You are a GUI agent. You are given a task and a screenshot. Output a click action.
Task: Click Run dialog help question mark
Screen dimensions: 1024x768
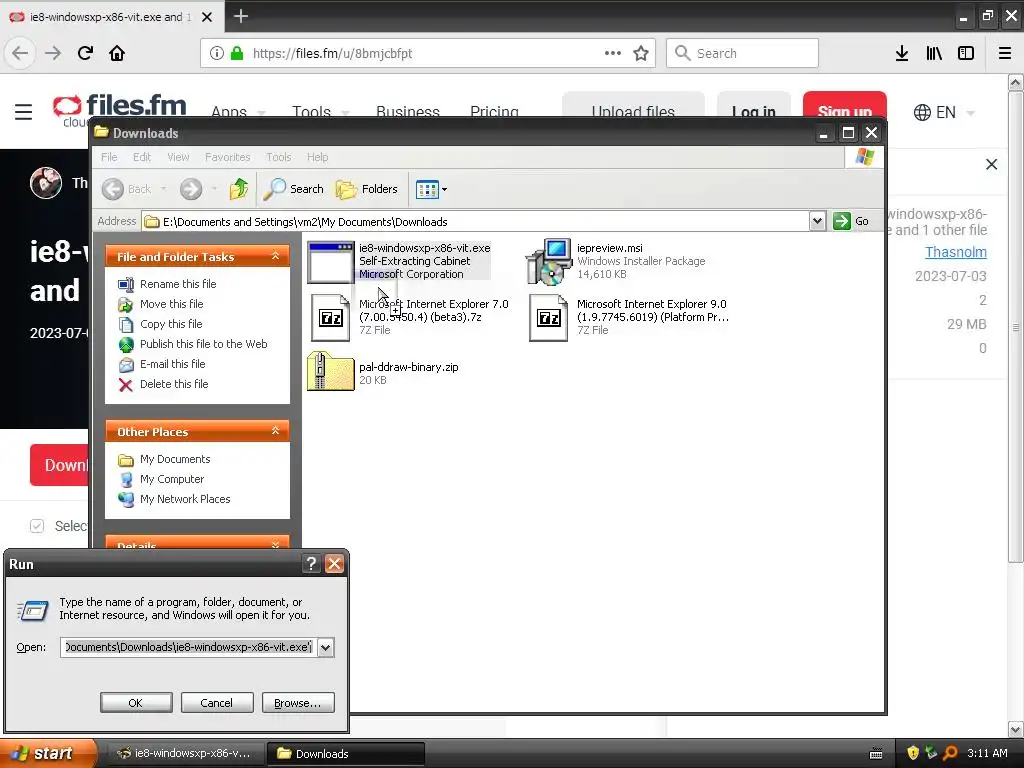312,564
